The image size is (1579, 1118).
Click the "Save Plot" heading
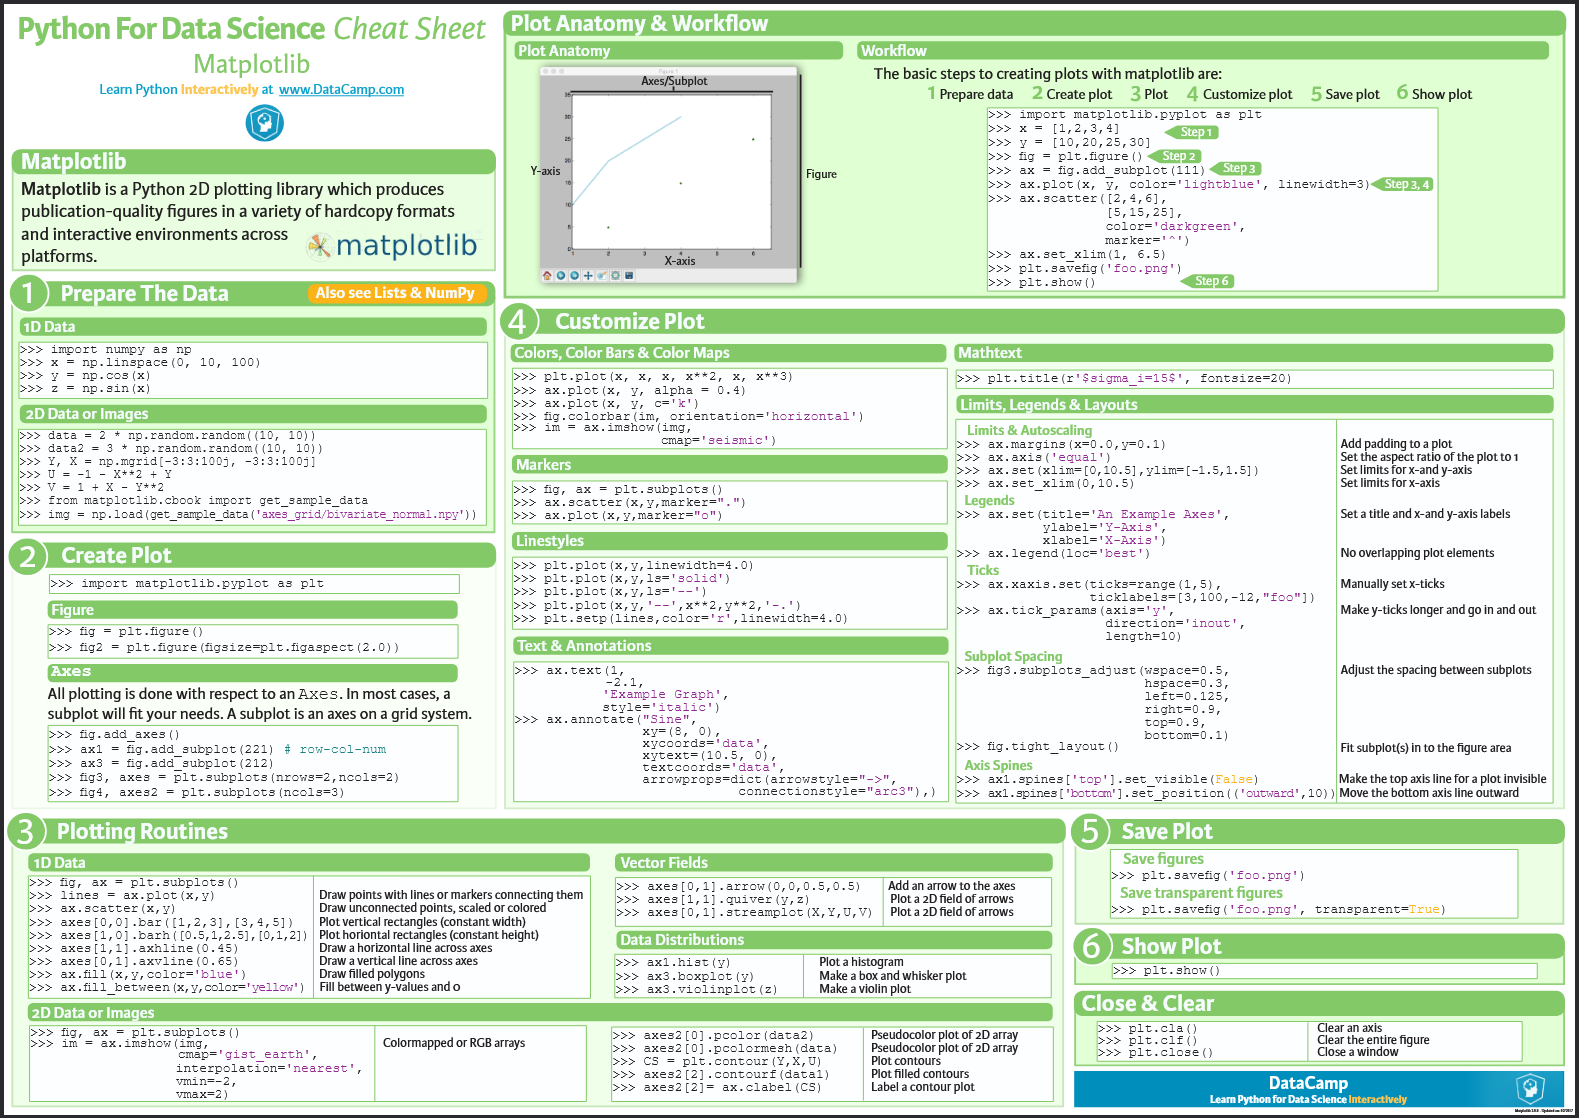[x=1167, y=831]
